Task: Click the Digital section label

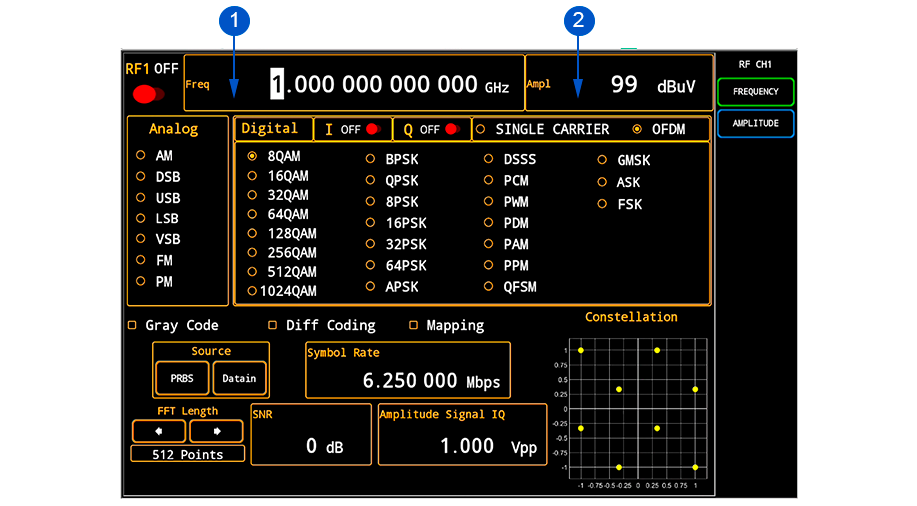Action: point(269,128)
